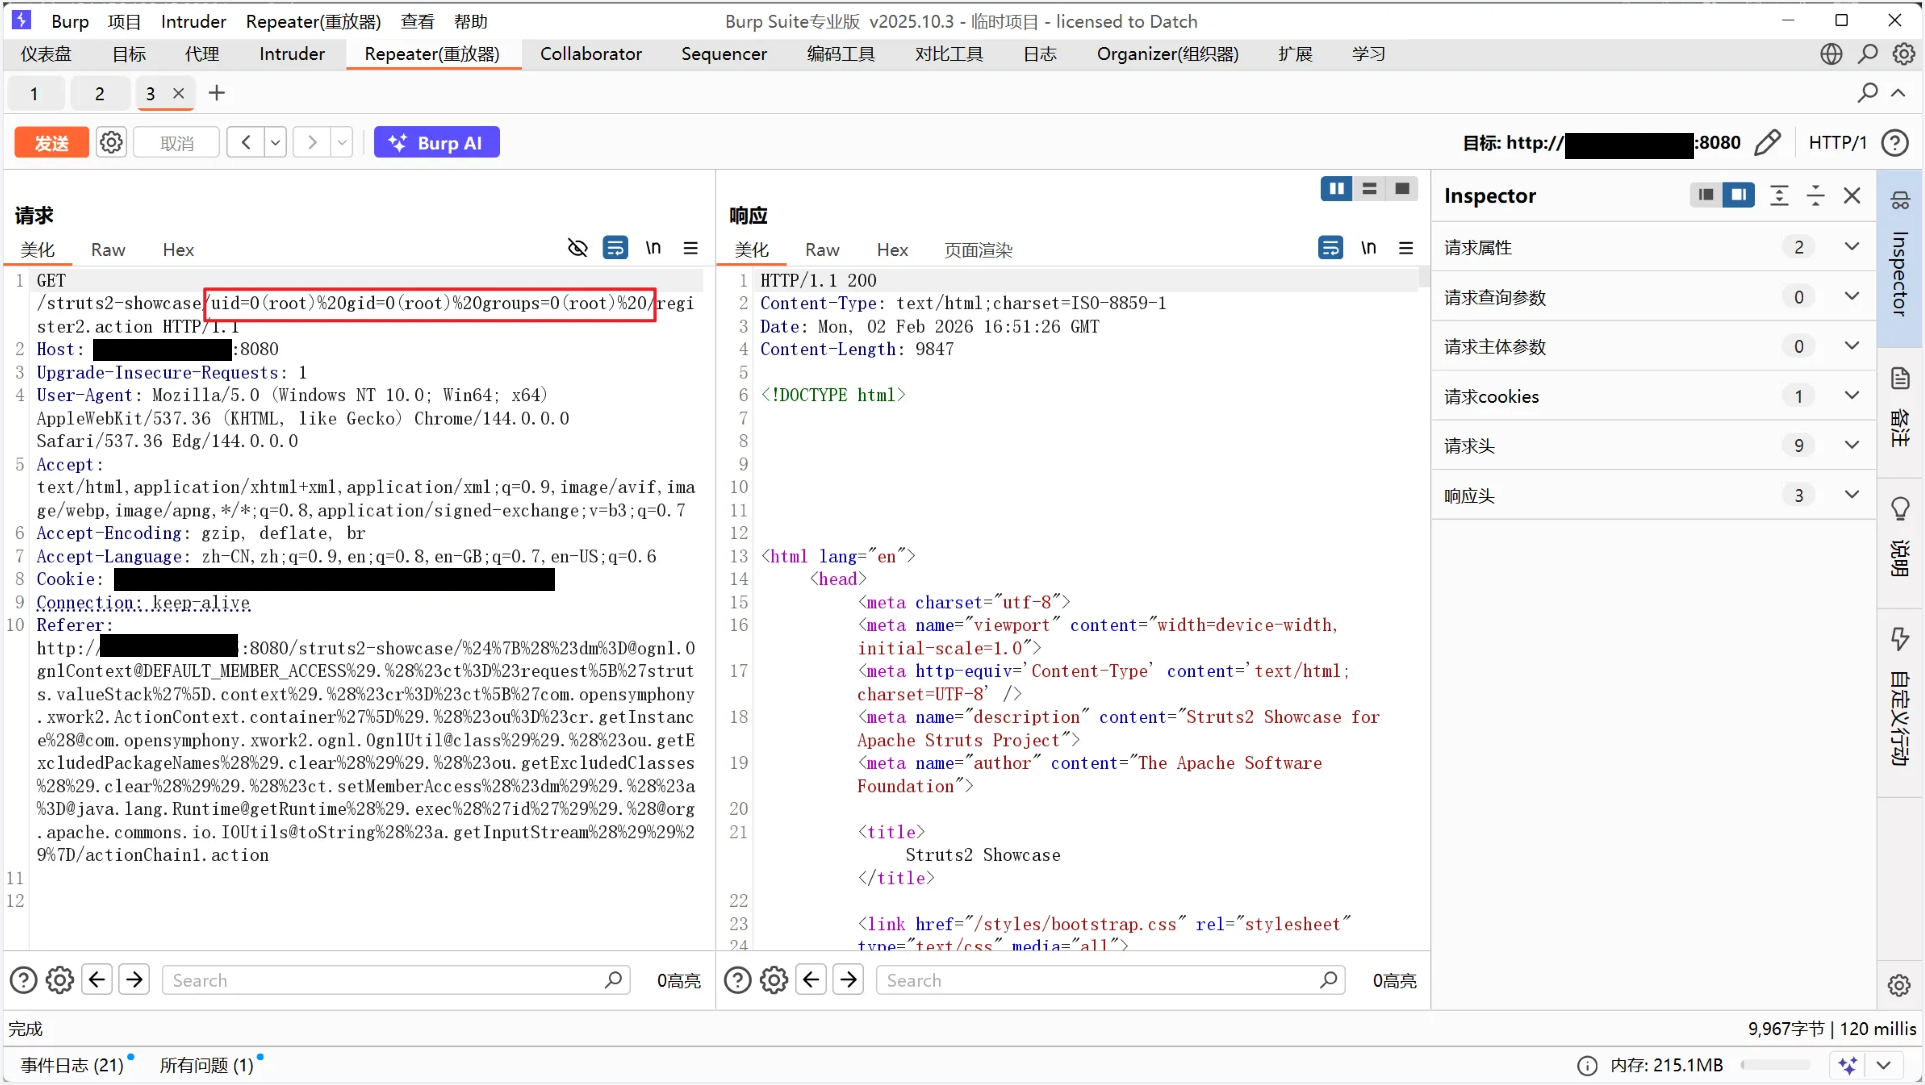Open the request pane options menu
This screenshot has height=1085, width=1925.
690,248
